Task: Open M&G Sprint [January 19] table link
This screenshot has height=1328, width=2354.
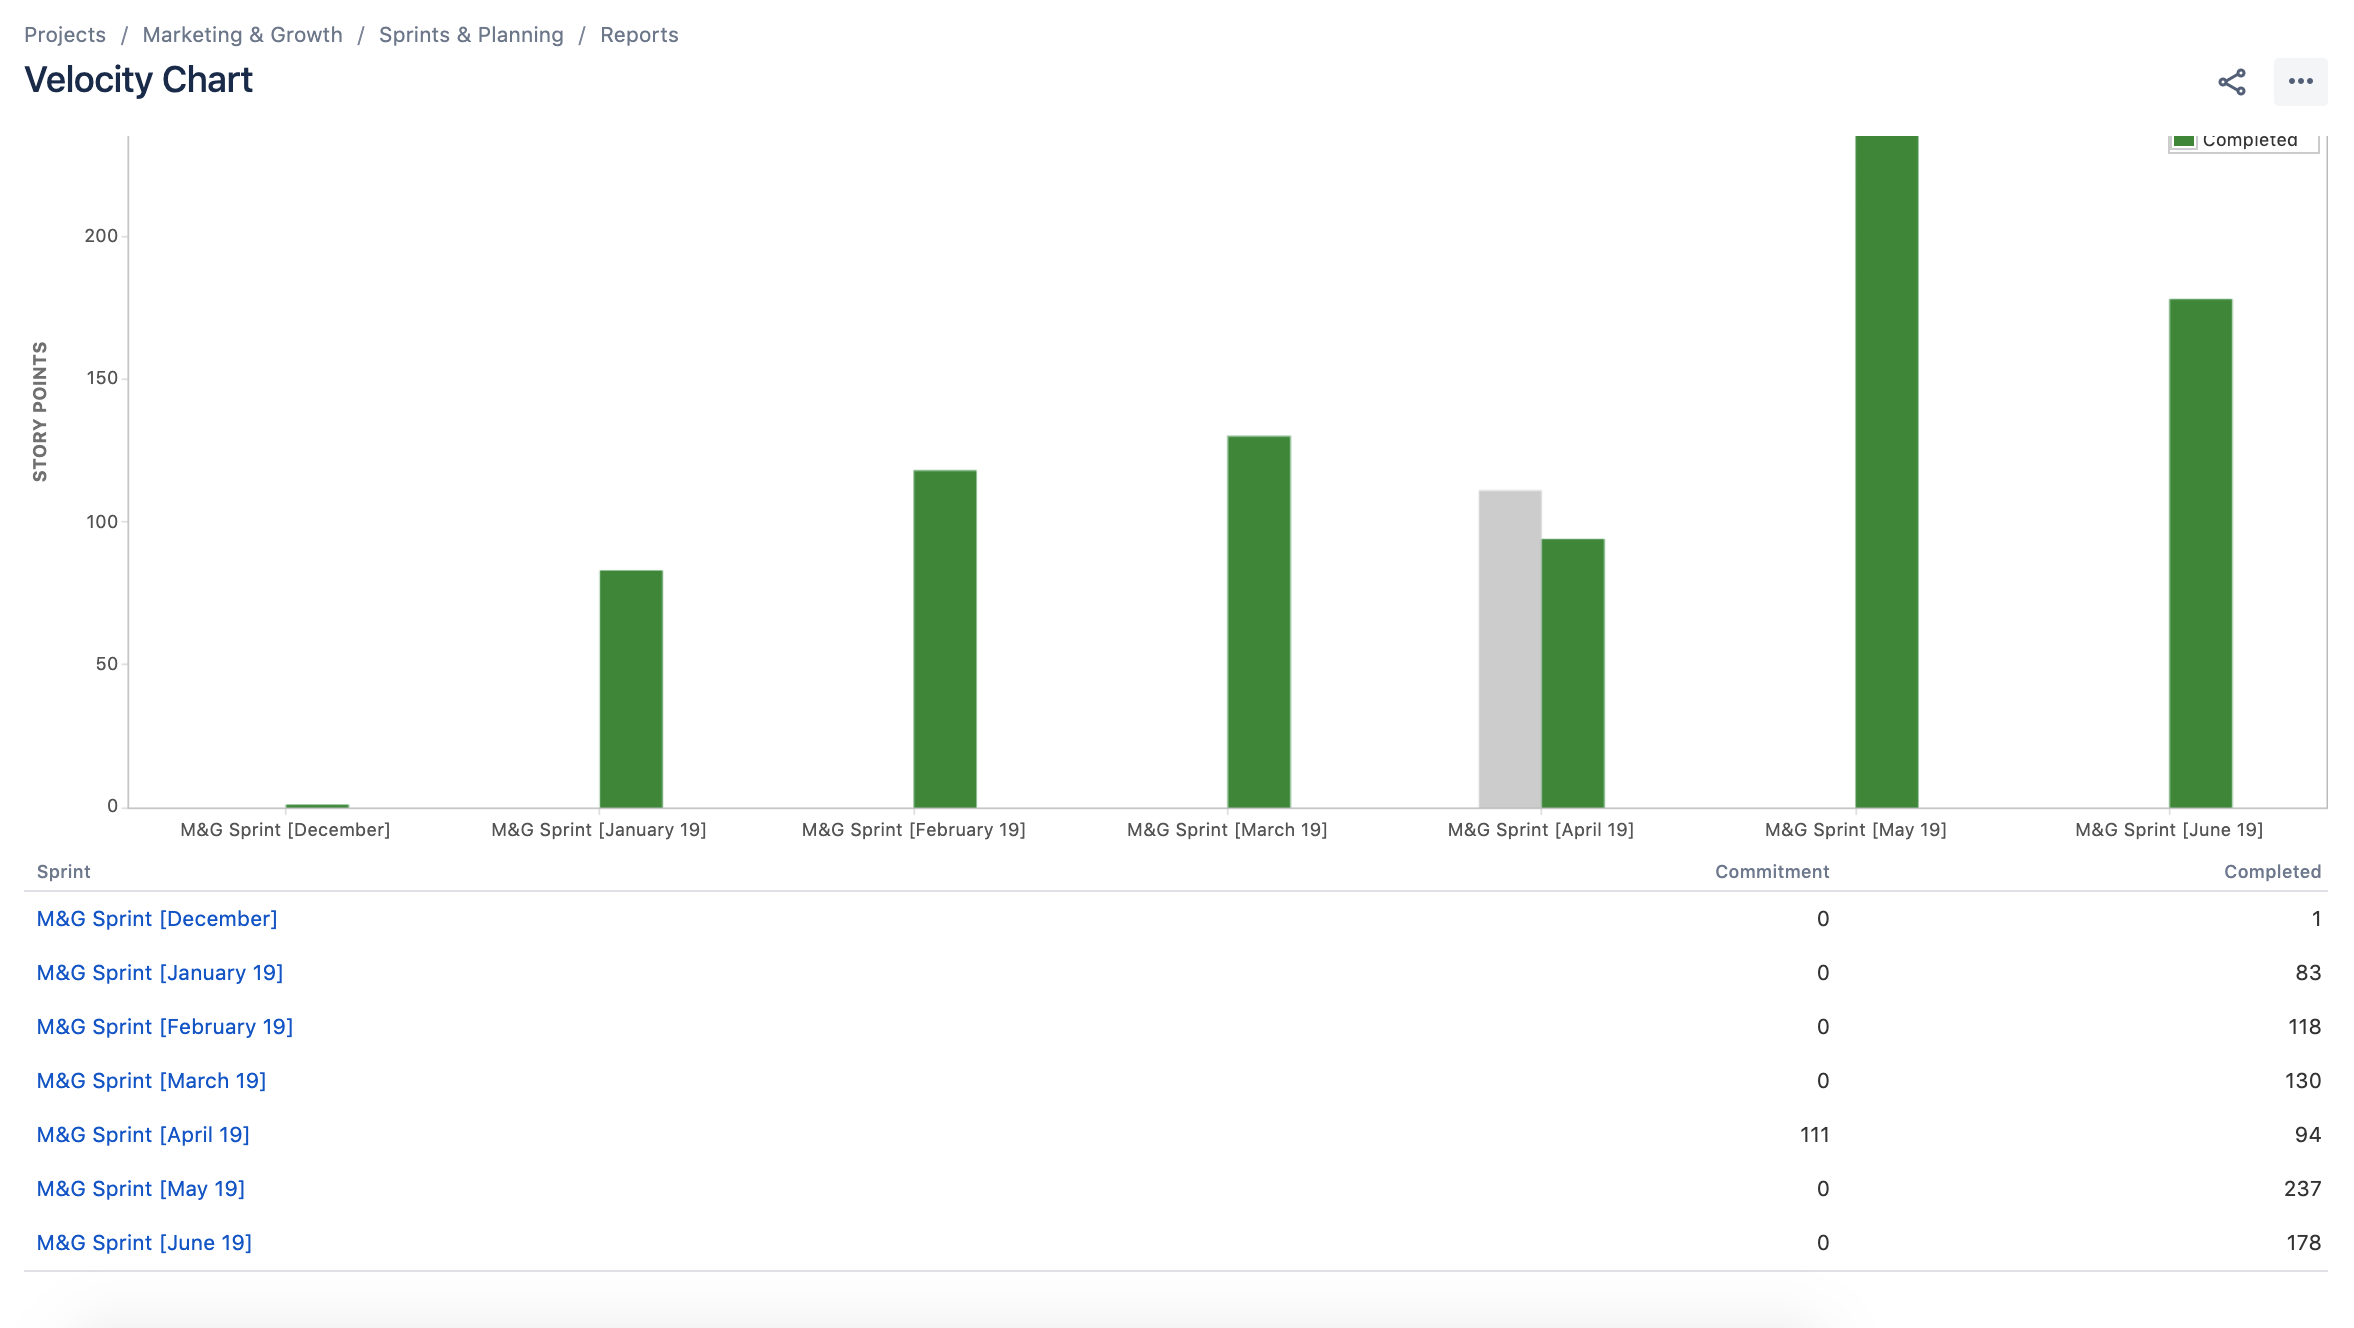Action: (160, 973)
